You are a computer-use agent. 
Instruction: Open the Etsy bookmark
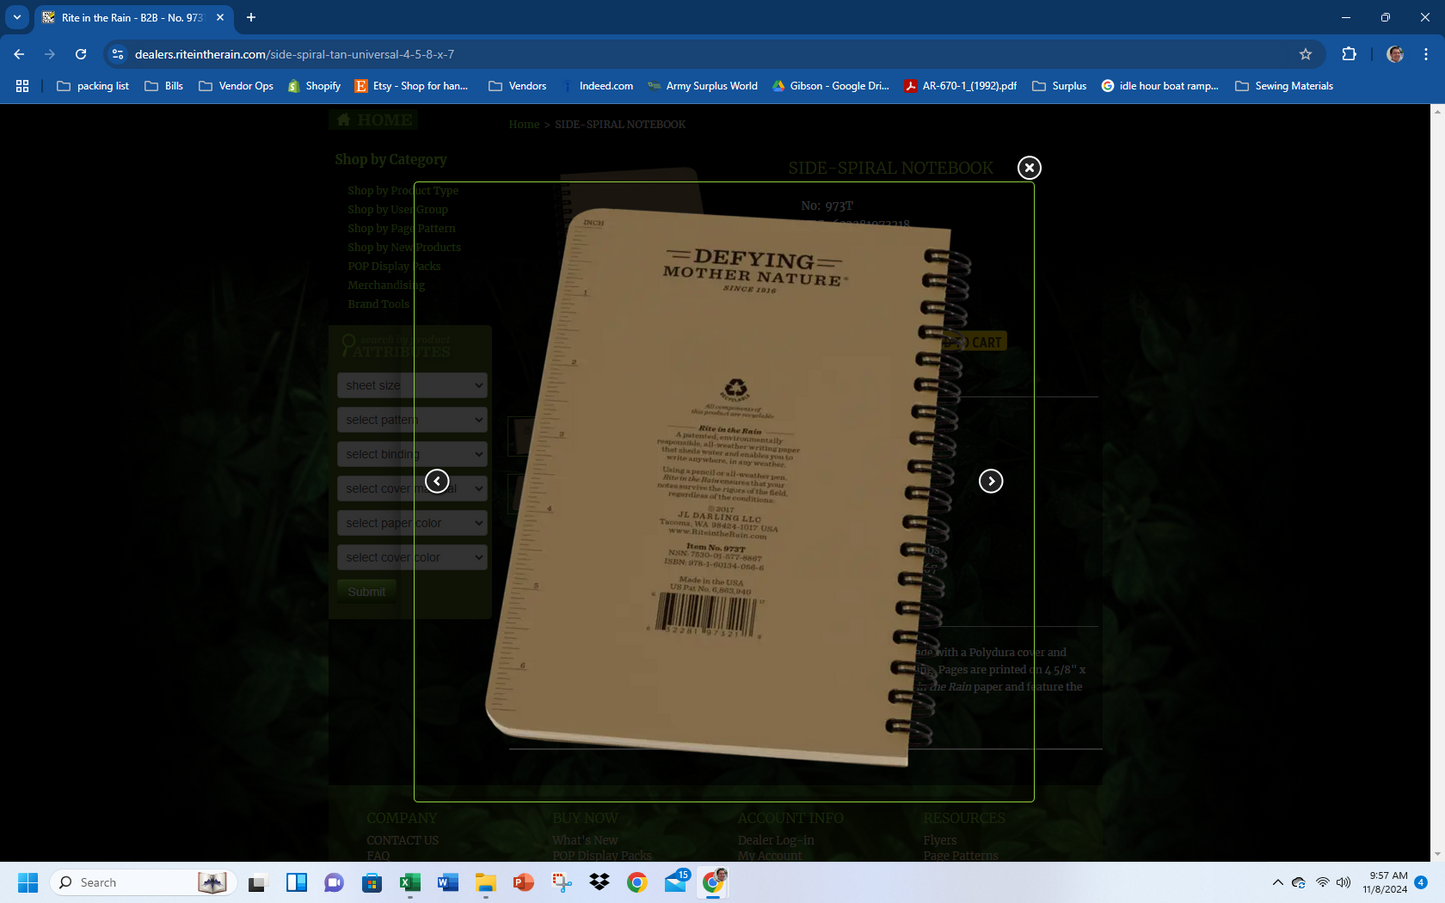point(411,86)
